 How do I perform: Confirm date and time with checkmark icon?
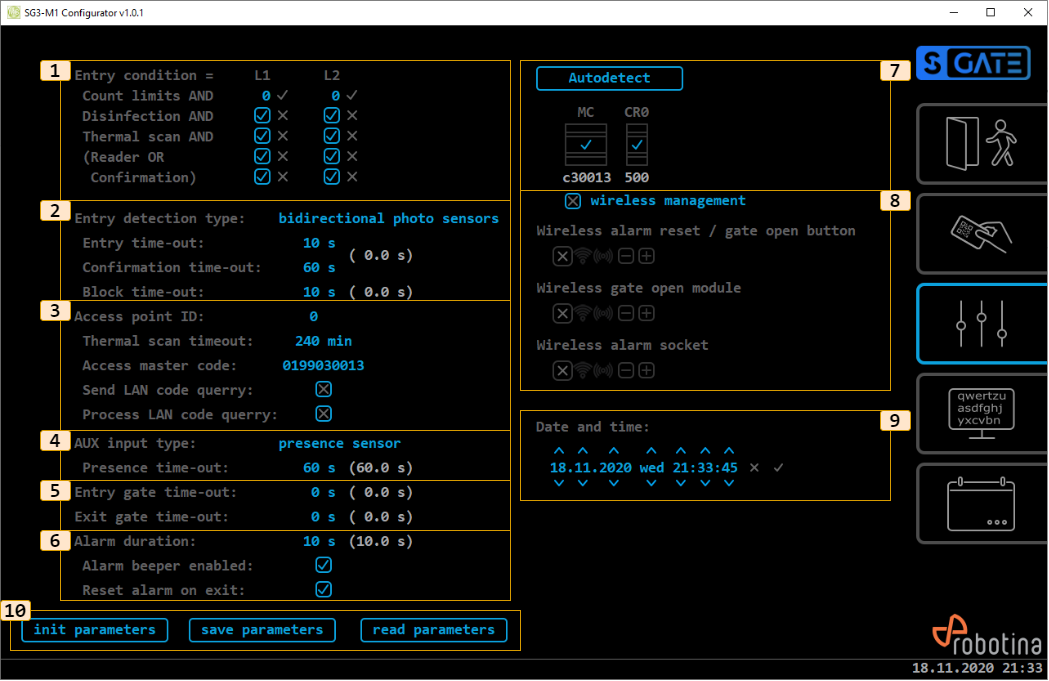778,467
